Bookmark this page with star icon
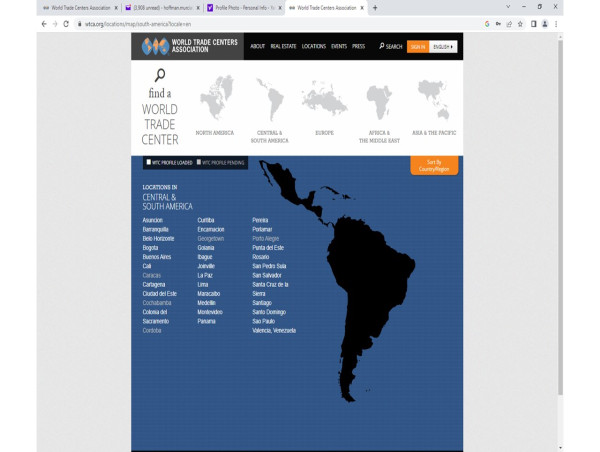This screenshot has width=600, height=452. point(520,24)
